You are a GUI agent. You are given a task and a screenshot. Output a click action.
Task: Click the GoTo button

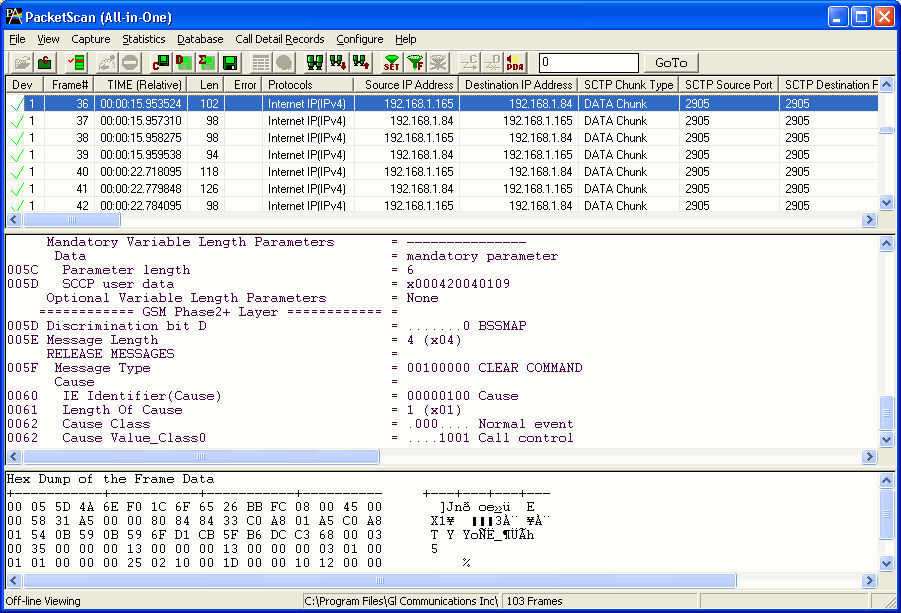pos(670,62)
